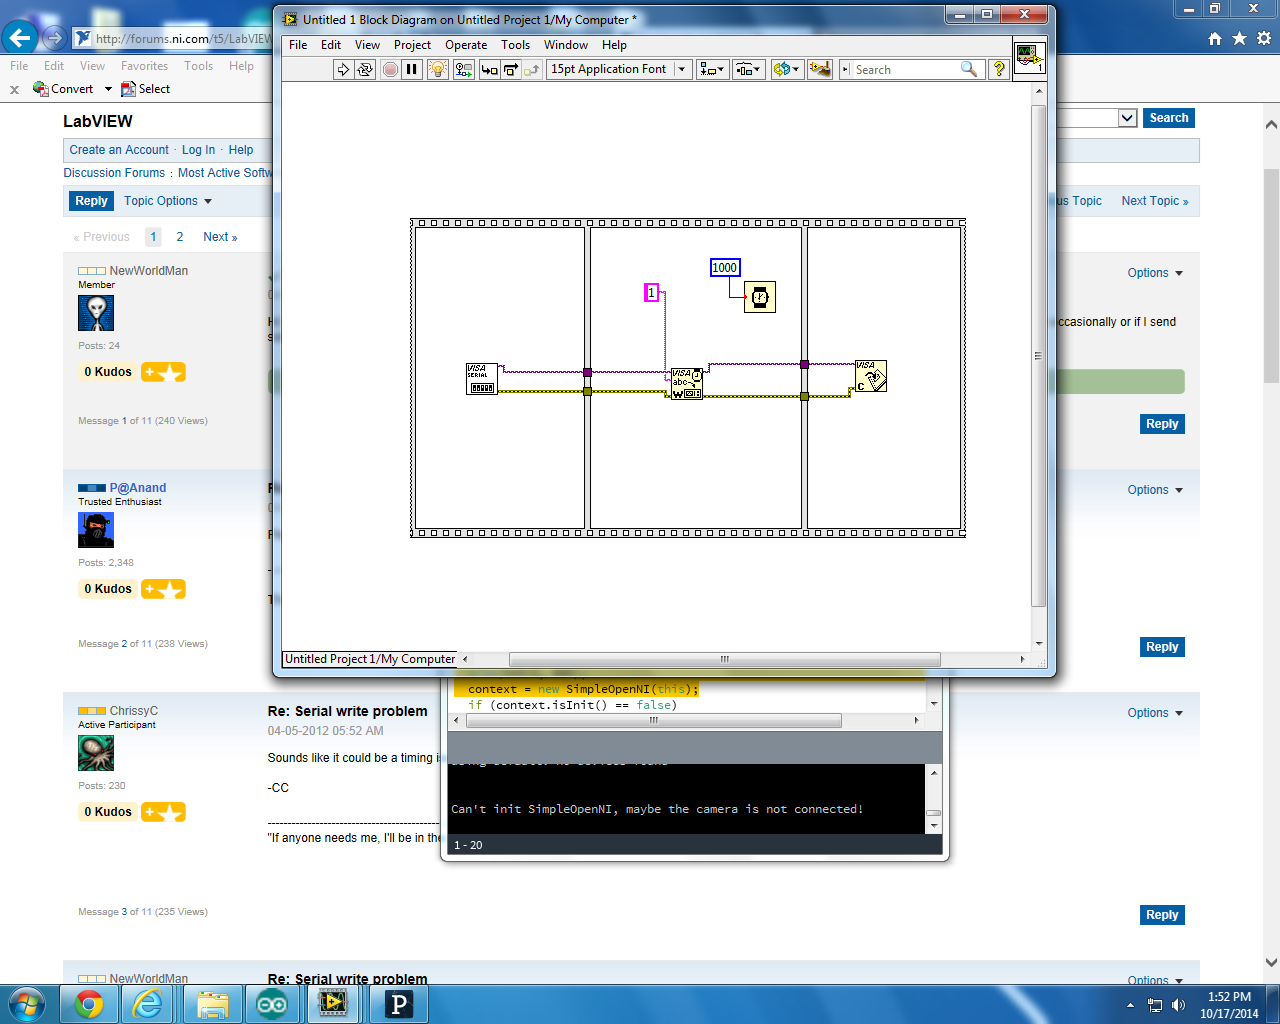Click Step Into icon
Image resolution: width=1280 pixels, height=1024 pixels.
pyautogui.click(x=489, y=69)
